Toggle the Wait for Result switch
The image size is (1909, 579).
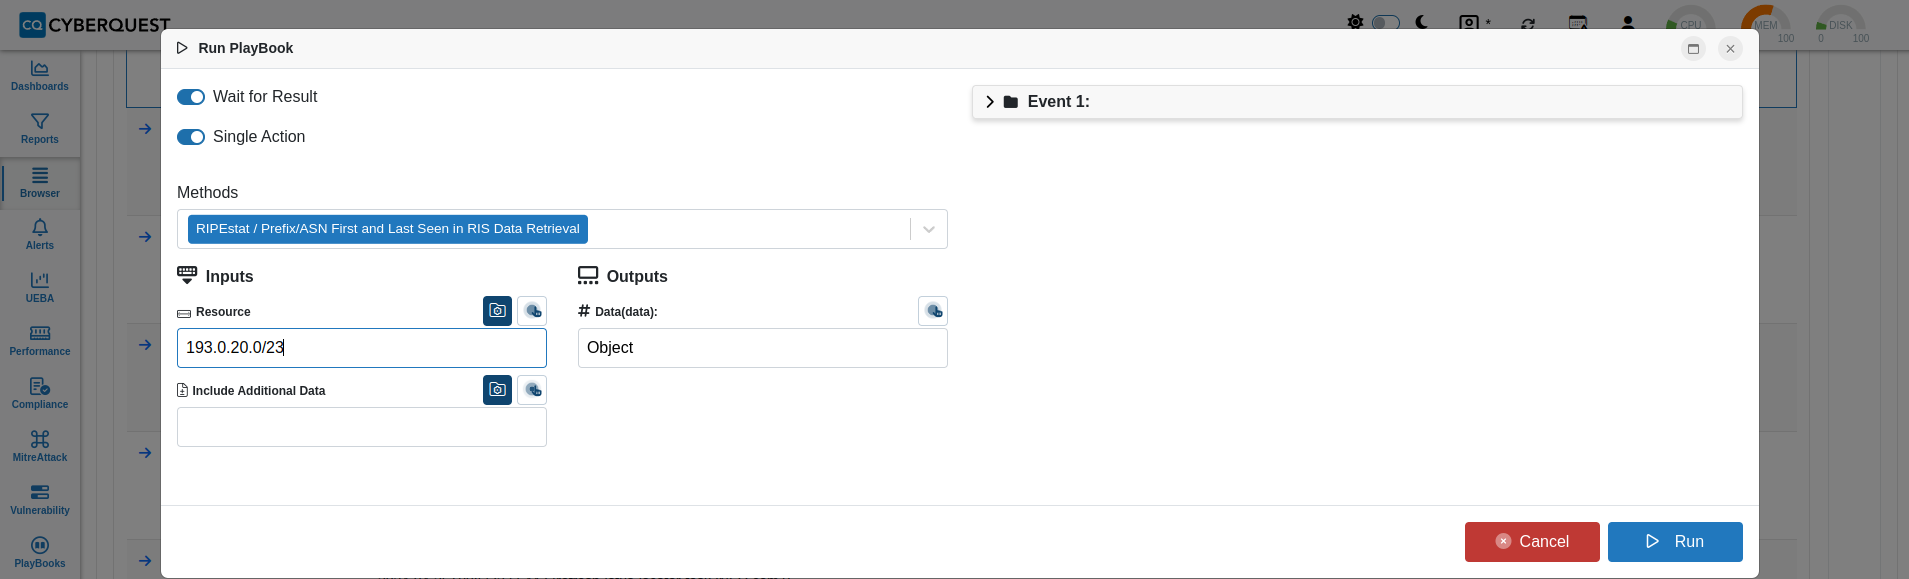pos(191,97)
